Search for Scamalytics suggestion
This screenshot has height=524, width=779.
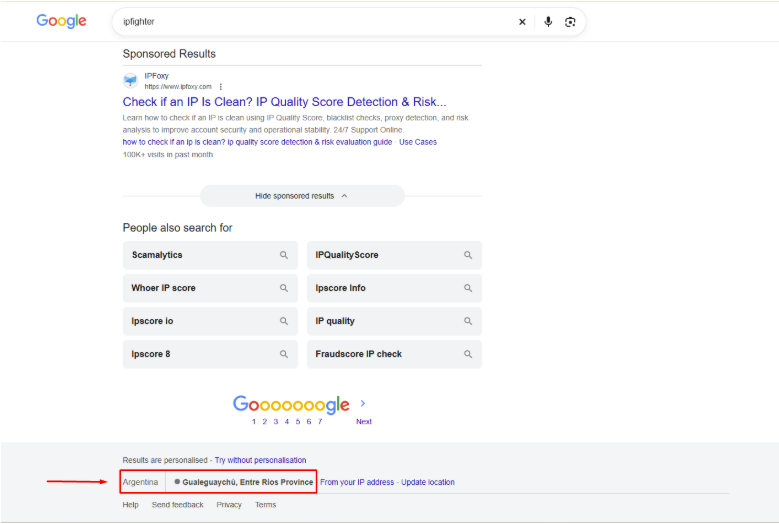pos(210,255)
